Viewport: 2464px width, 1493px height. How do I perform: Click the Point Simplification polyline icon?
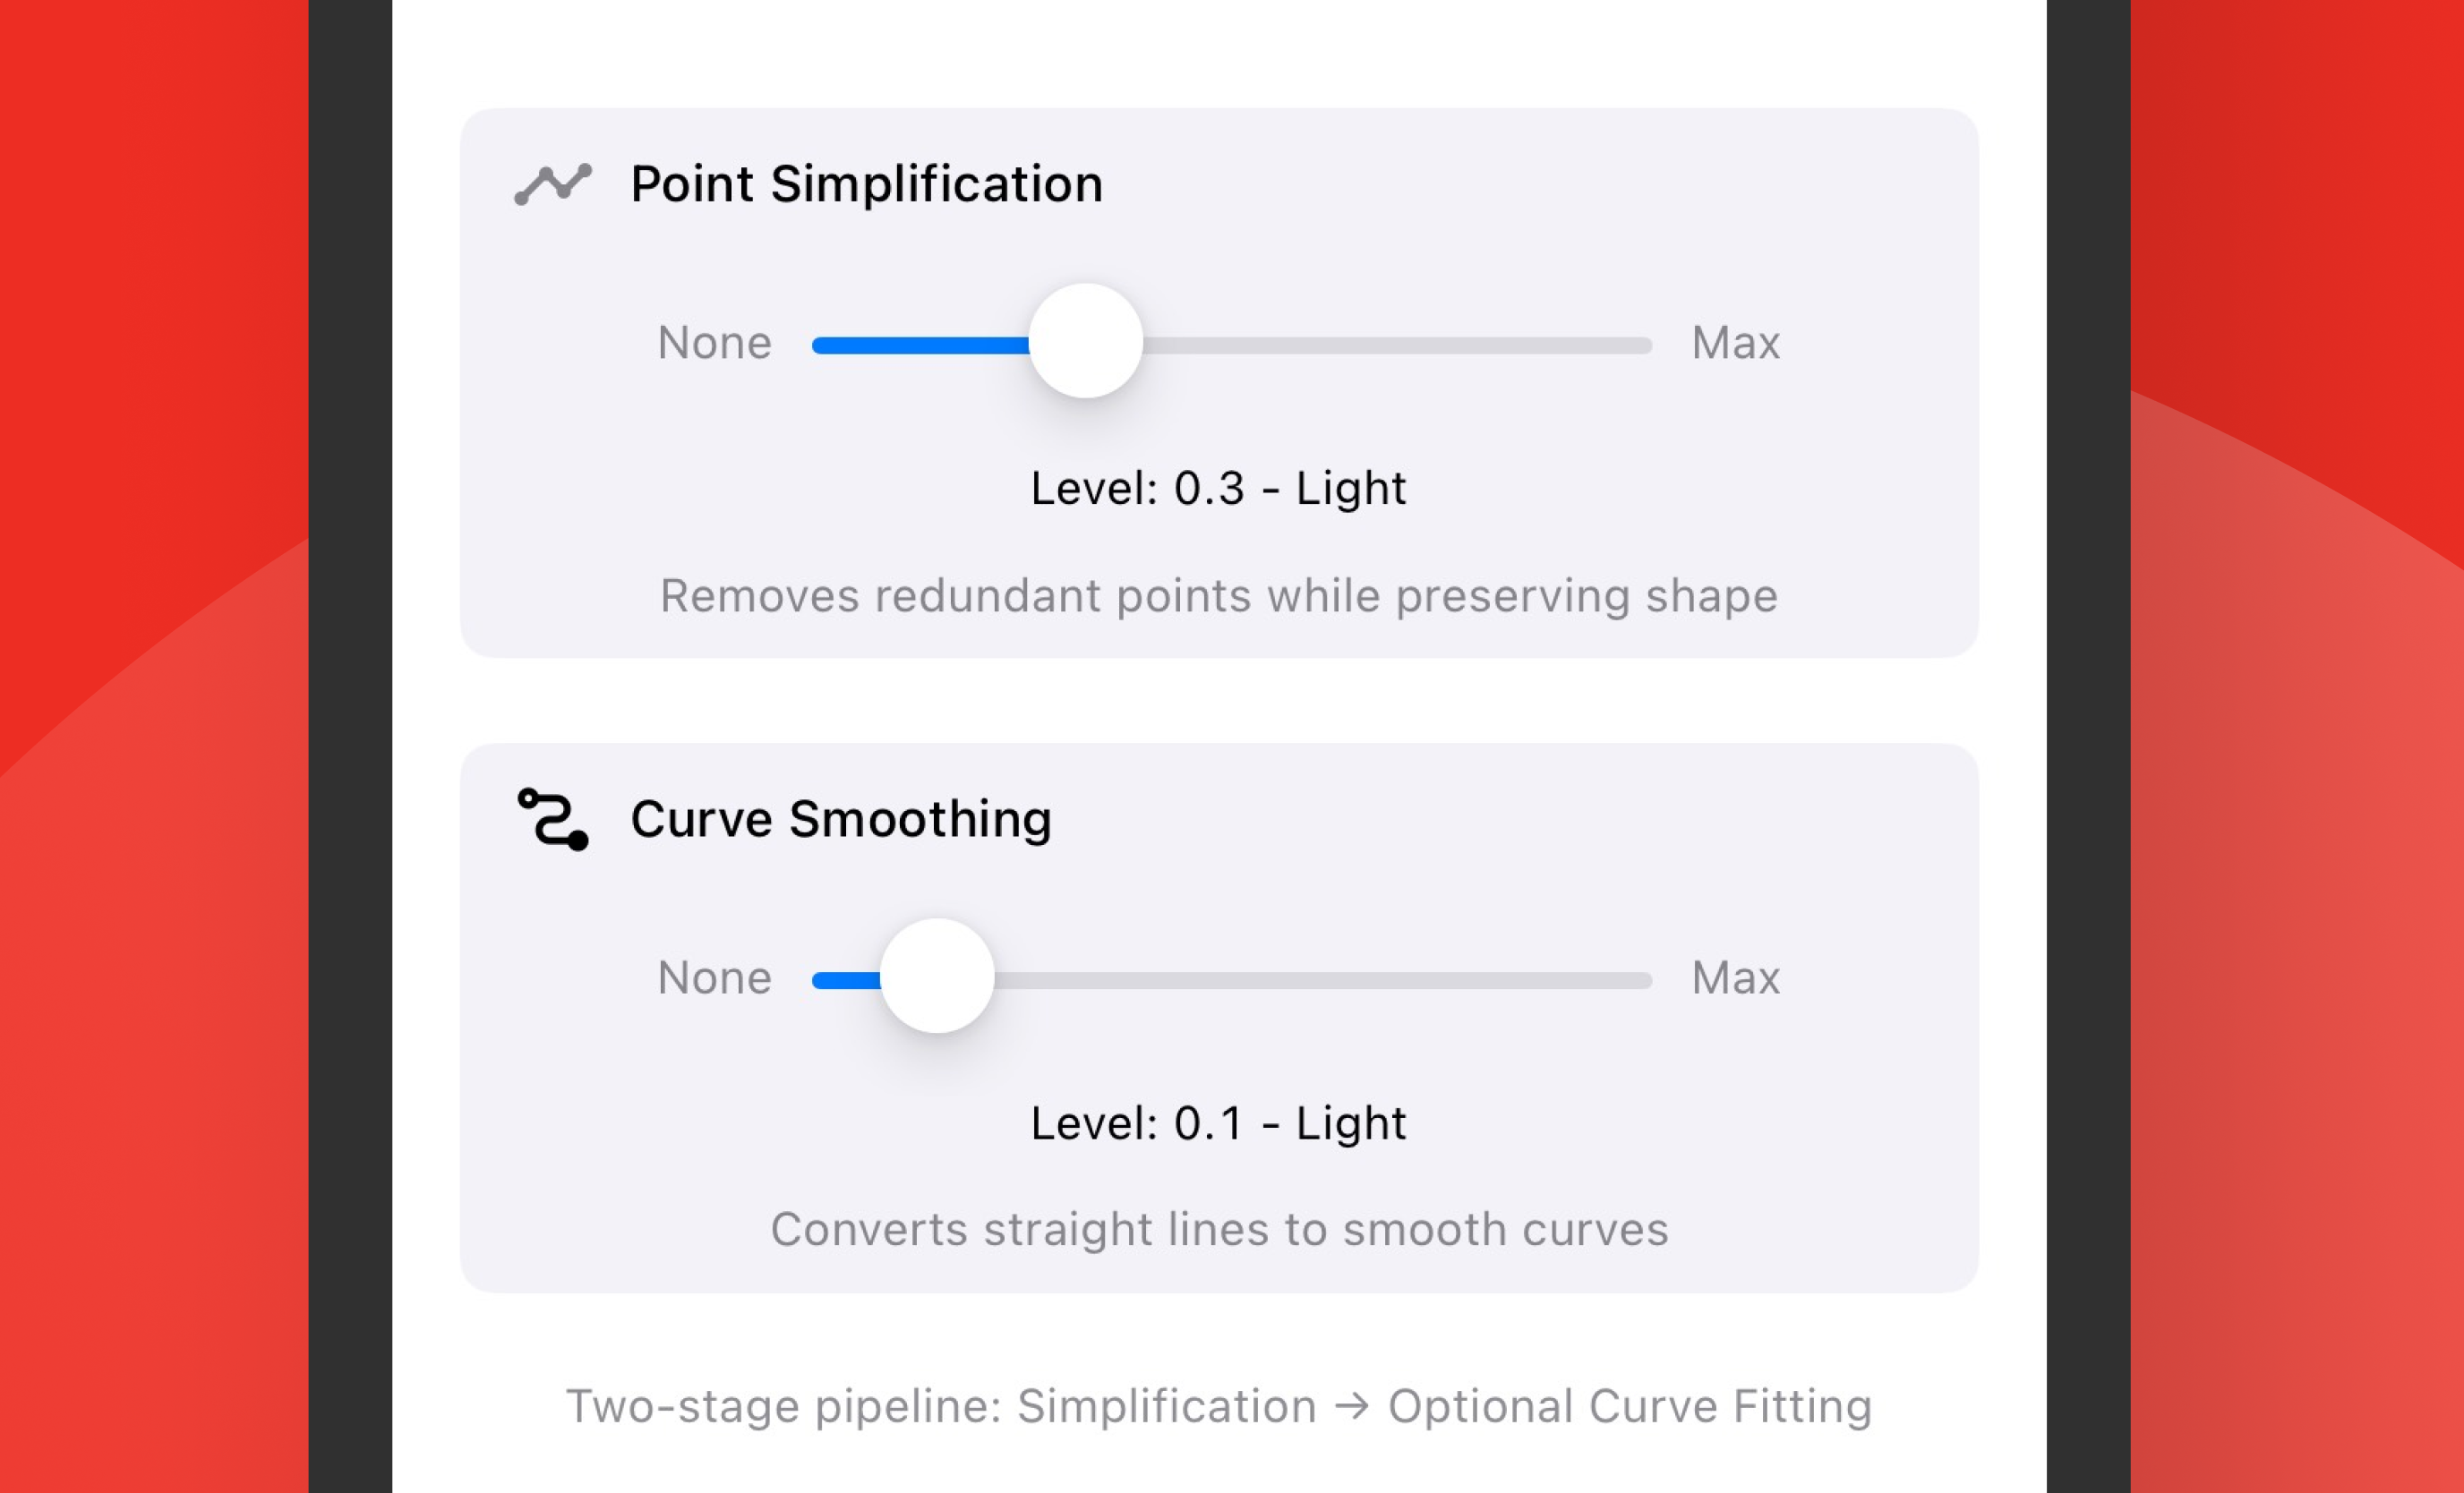(552, 185)
